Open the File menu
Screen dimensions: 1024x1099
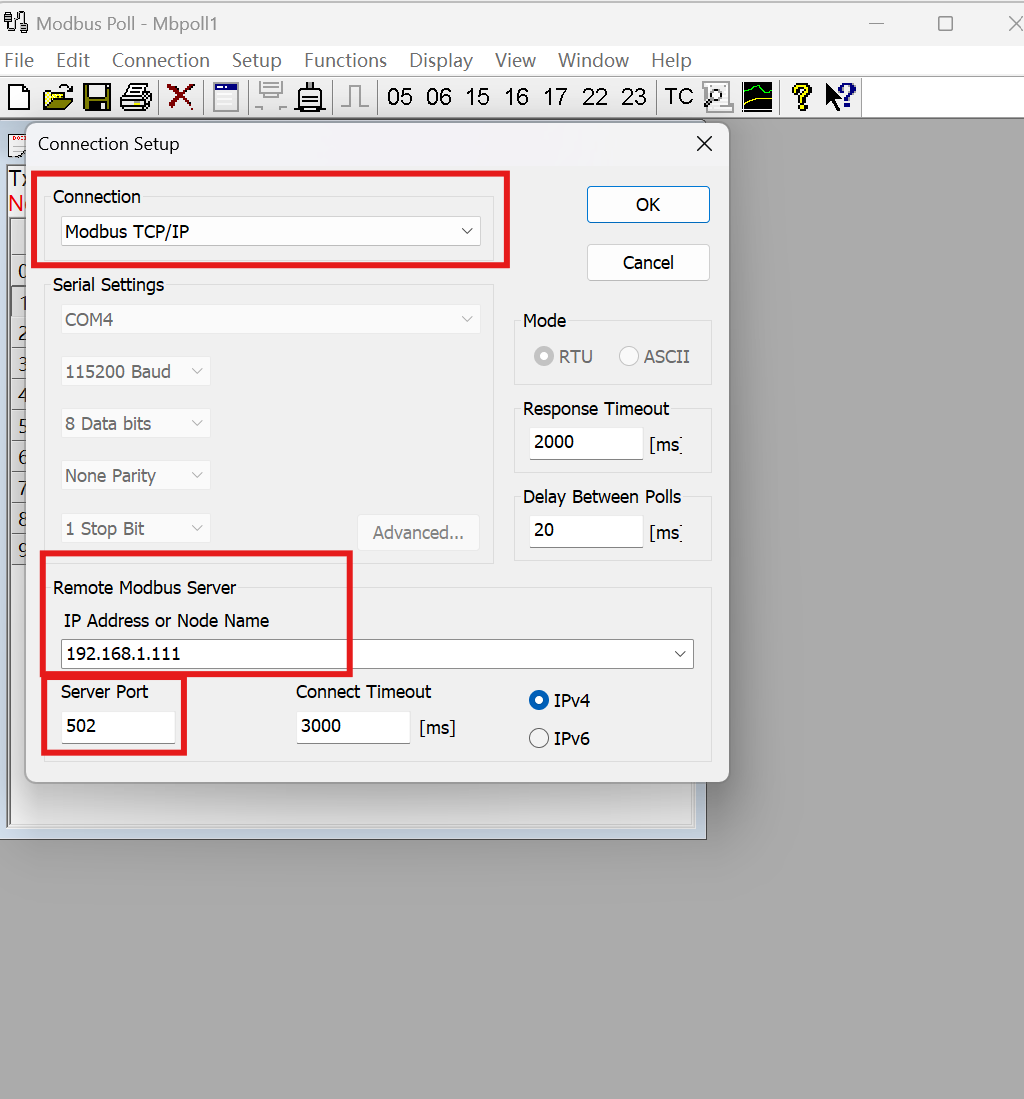(19, 60)
